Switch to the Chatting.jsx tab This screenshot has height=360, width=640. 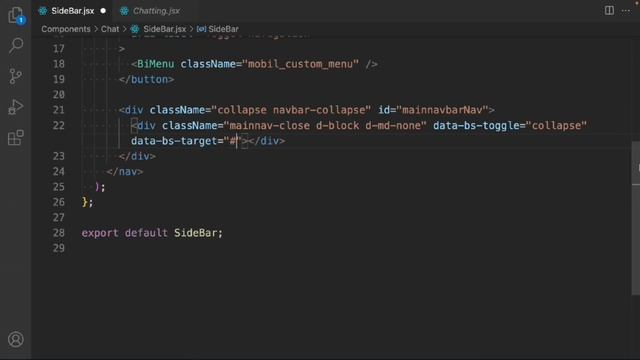click(156, 11)
